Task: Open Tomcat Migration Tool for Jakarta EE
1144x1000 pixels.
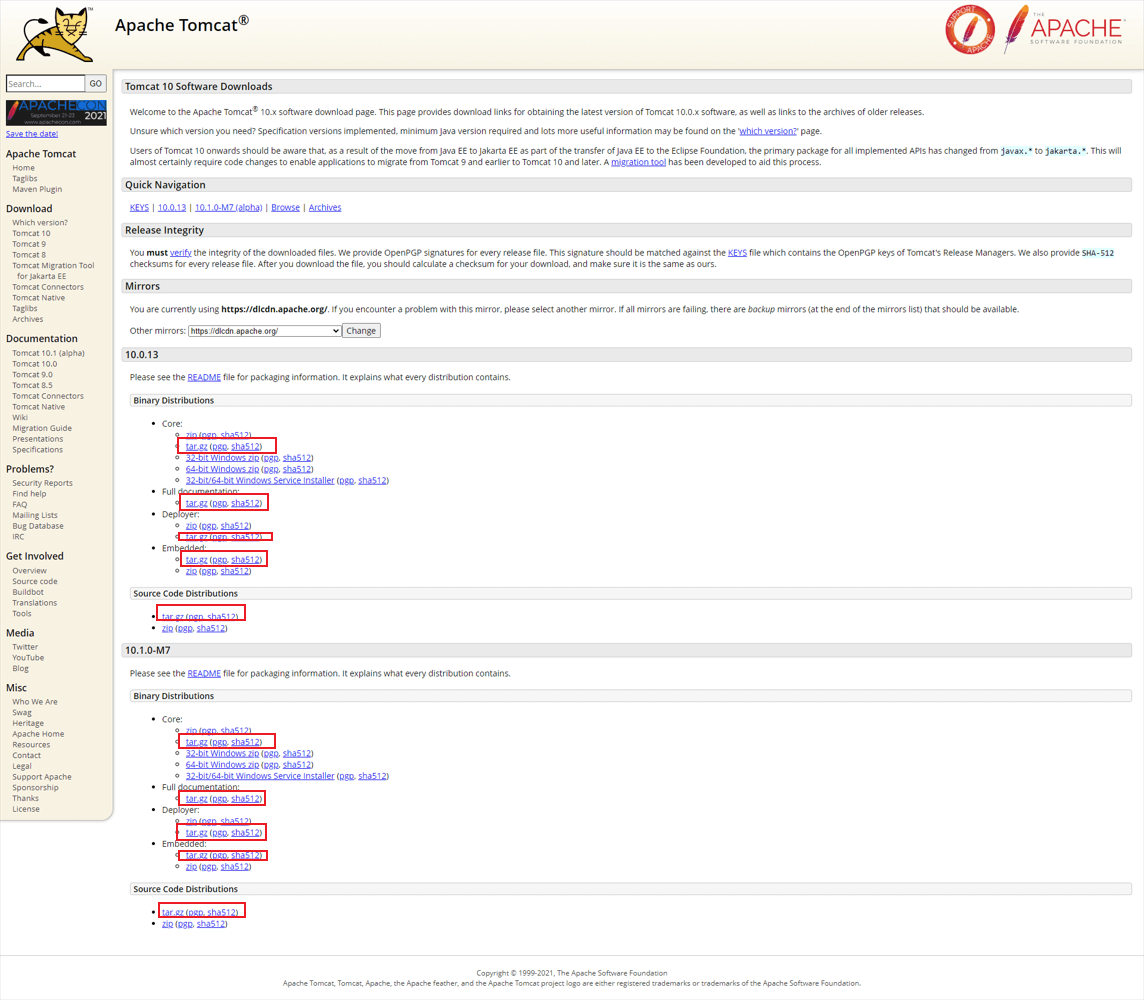Action: click(53, 271)
